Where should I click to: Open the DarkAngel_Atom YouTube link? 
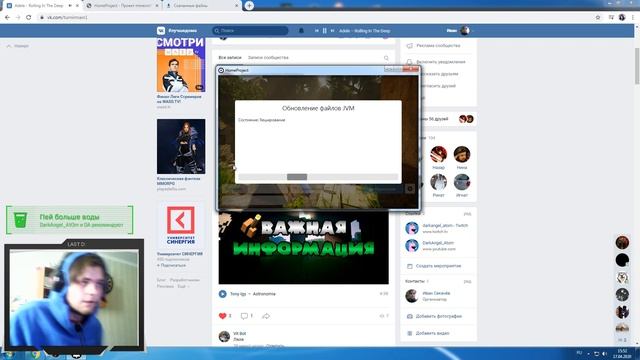point(438,243)
